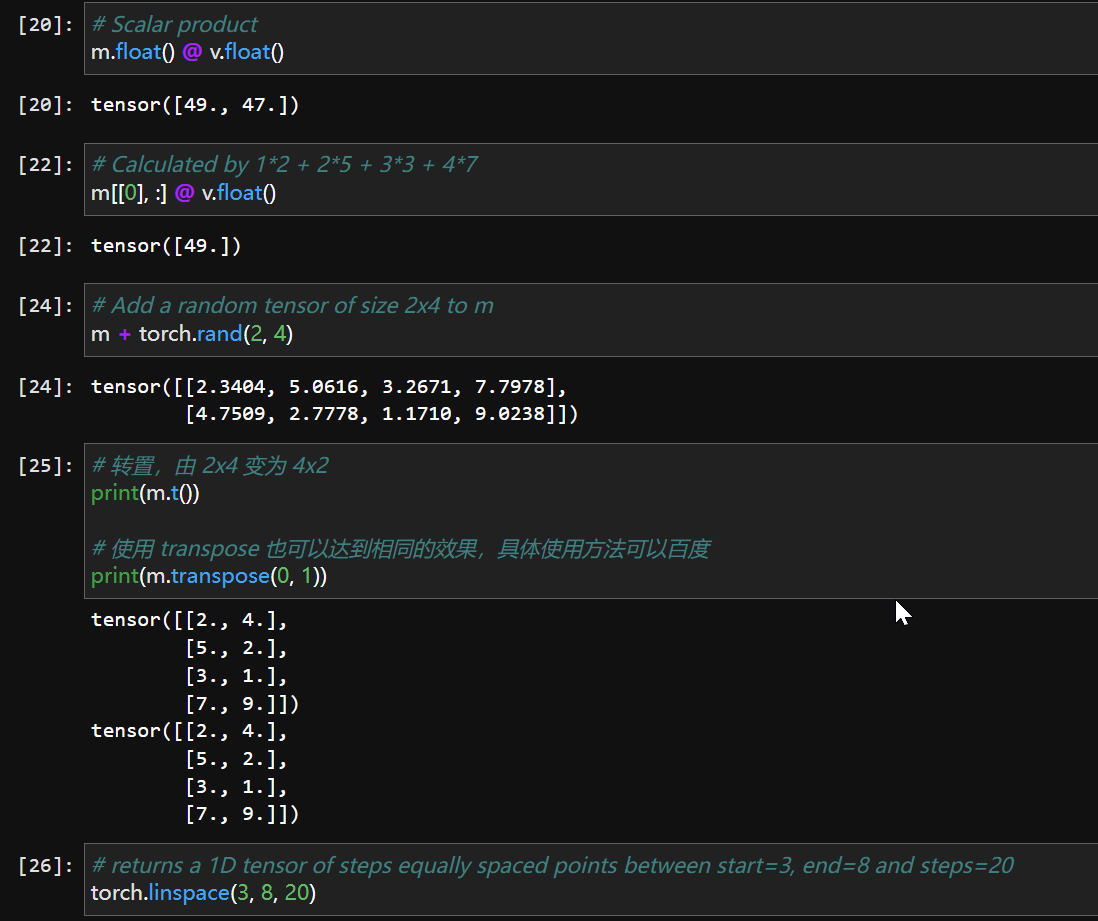Click Chinese comment '# 转置，由 2x4 变为 4x2'
Viewport: 1098px width, 921px height.
pos(209,466)
